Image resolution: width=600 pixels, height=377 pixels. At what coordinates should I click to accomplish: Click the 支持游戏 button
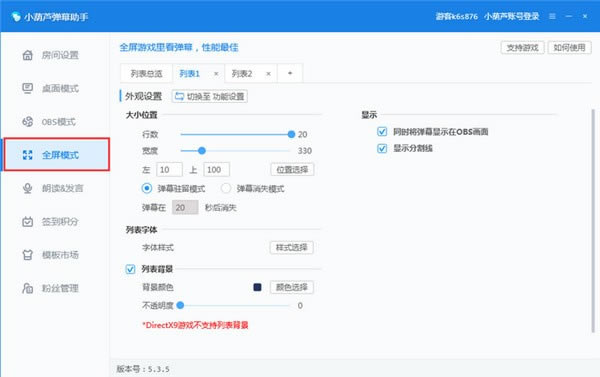pos(522,48)
